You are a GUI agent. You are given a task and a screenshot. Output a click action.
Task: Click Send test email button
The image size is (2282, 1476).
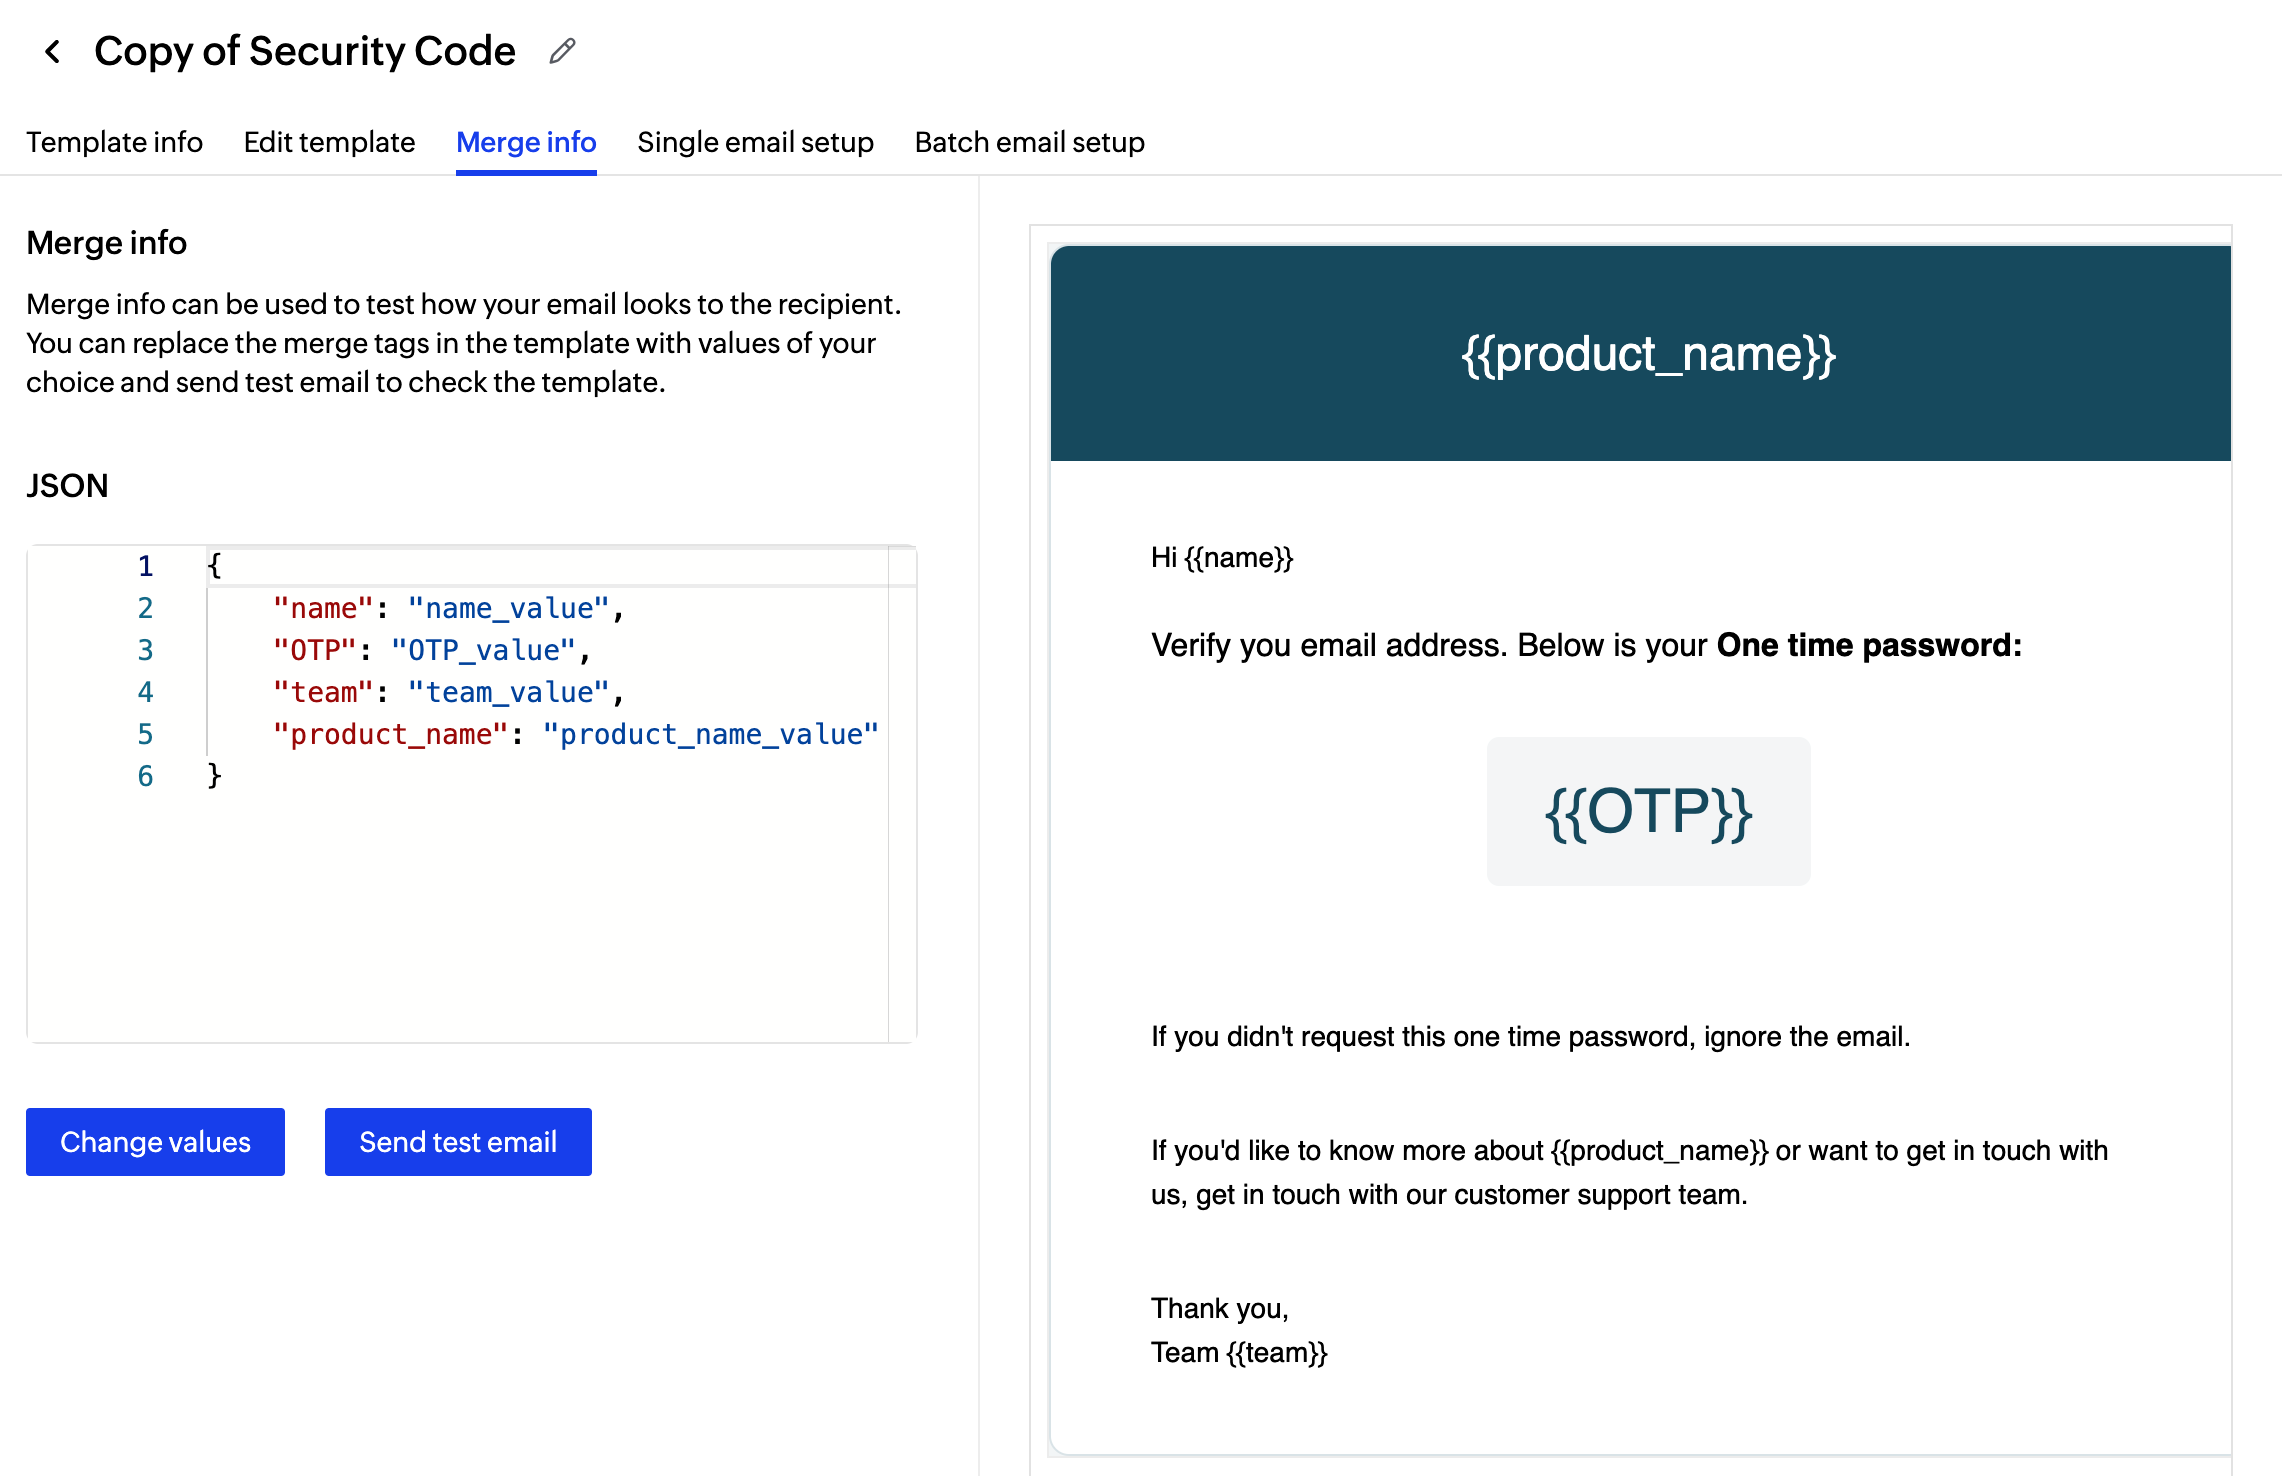pyautogui.click(x=458, y=1142)
